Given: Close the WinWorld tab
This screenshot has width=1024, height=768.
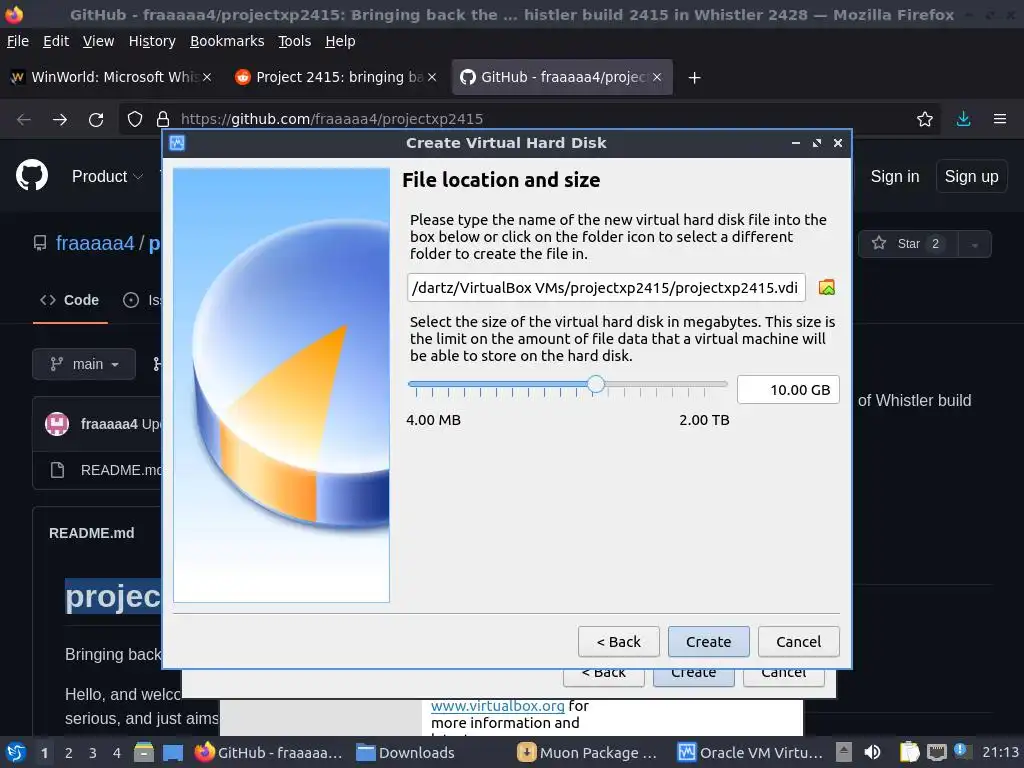Looking at the screenshot, I should (206, 77).
